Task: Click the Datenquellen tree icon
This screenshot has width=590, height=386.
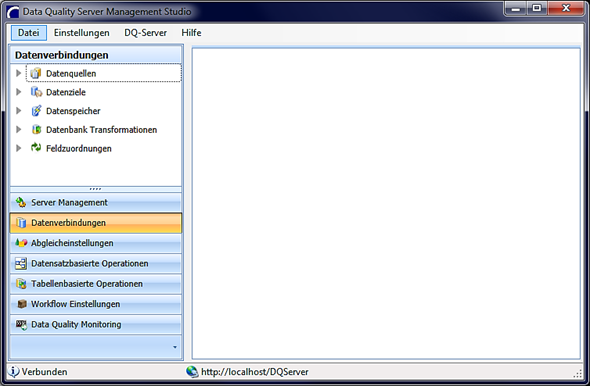Action: [36, 73]
